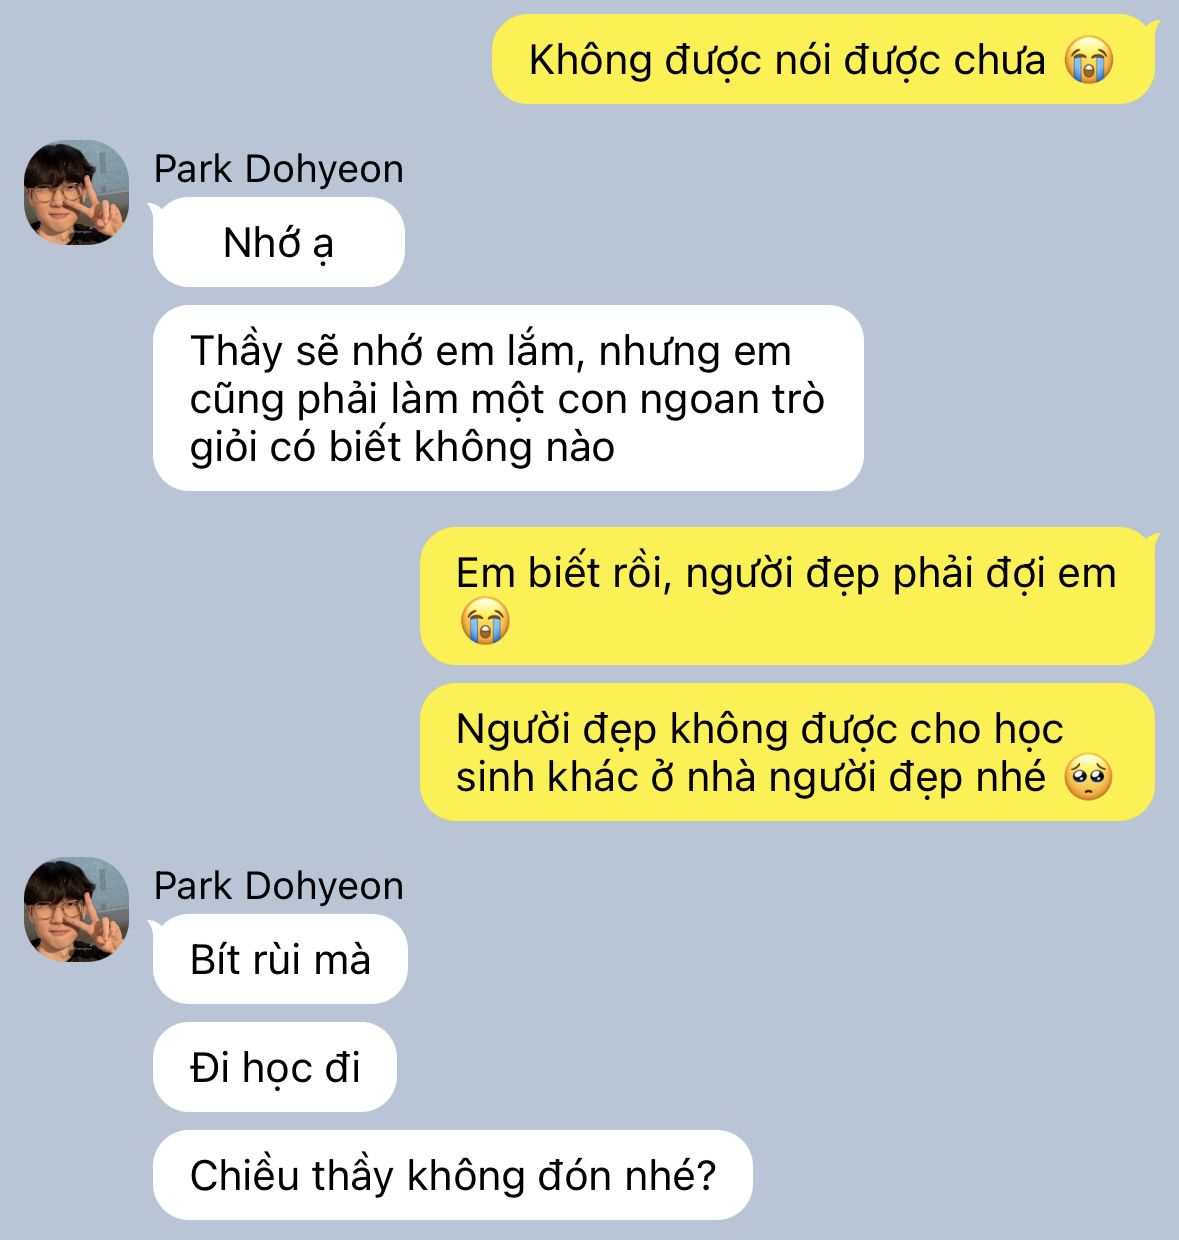Image resolution: width=1179 pixels, height=1240 pixels.
Task: Open the lower Park Dohyeon profile avatar
Action: 76,909
